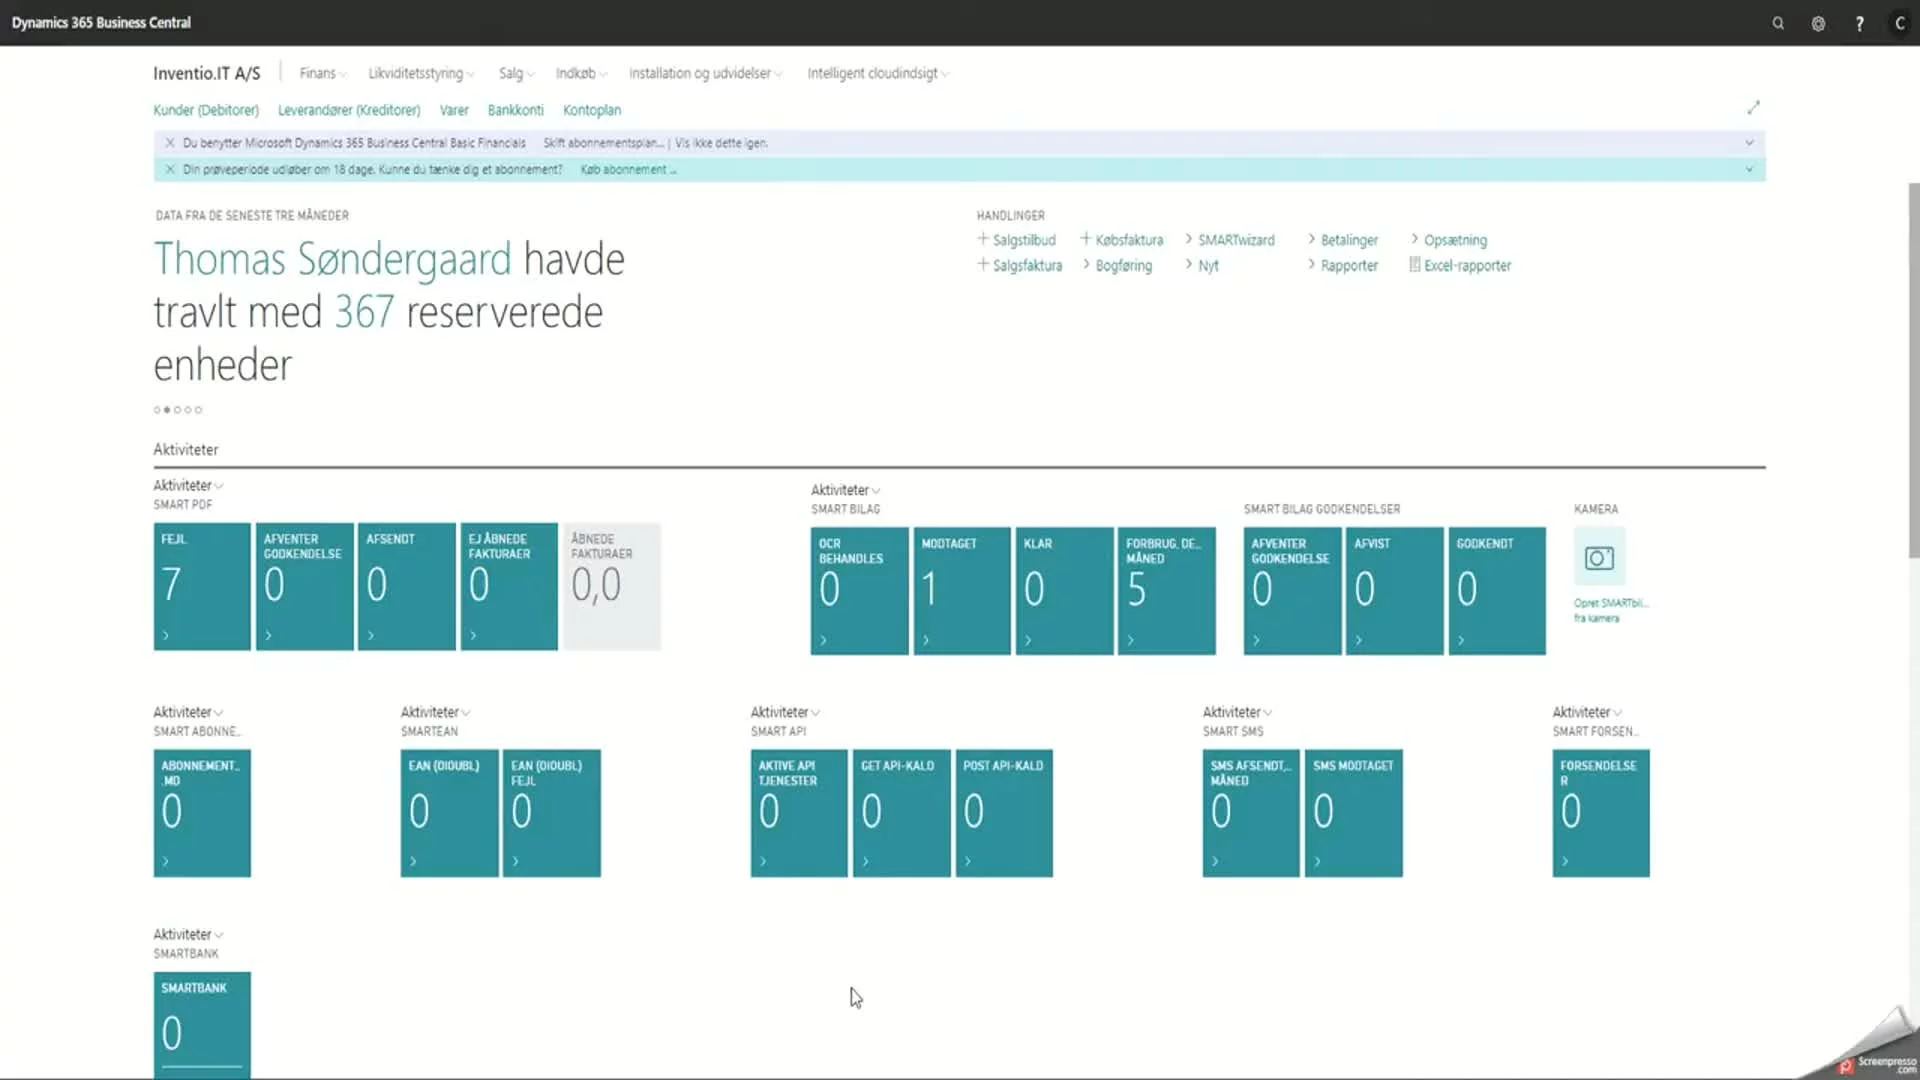Open Afventer godkendelse tile in SMART PDF
The width and height of the screenshot is (1920, 1080).
tap(304, 586)
